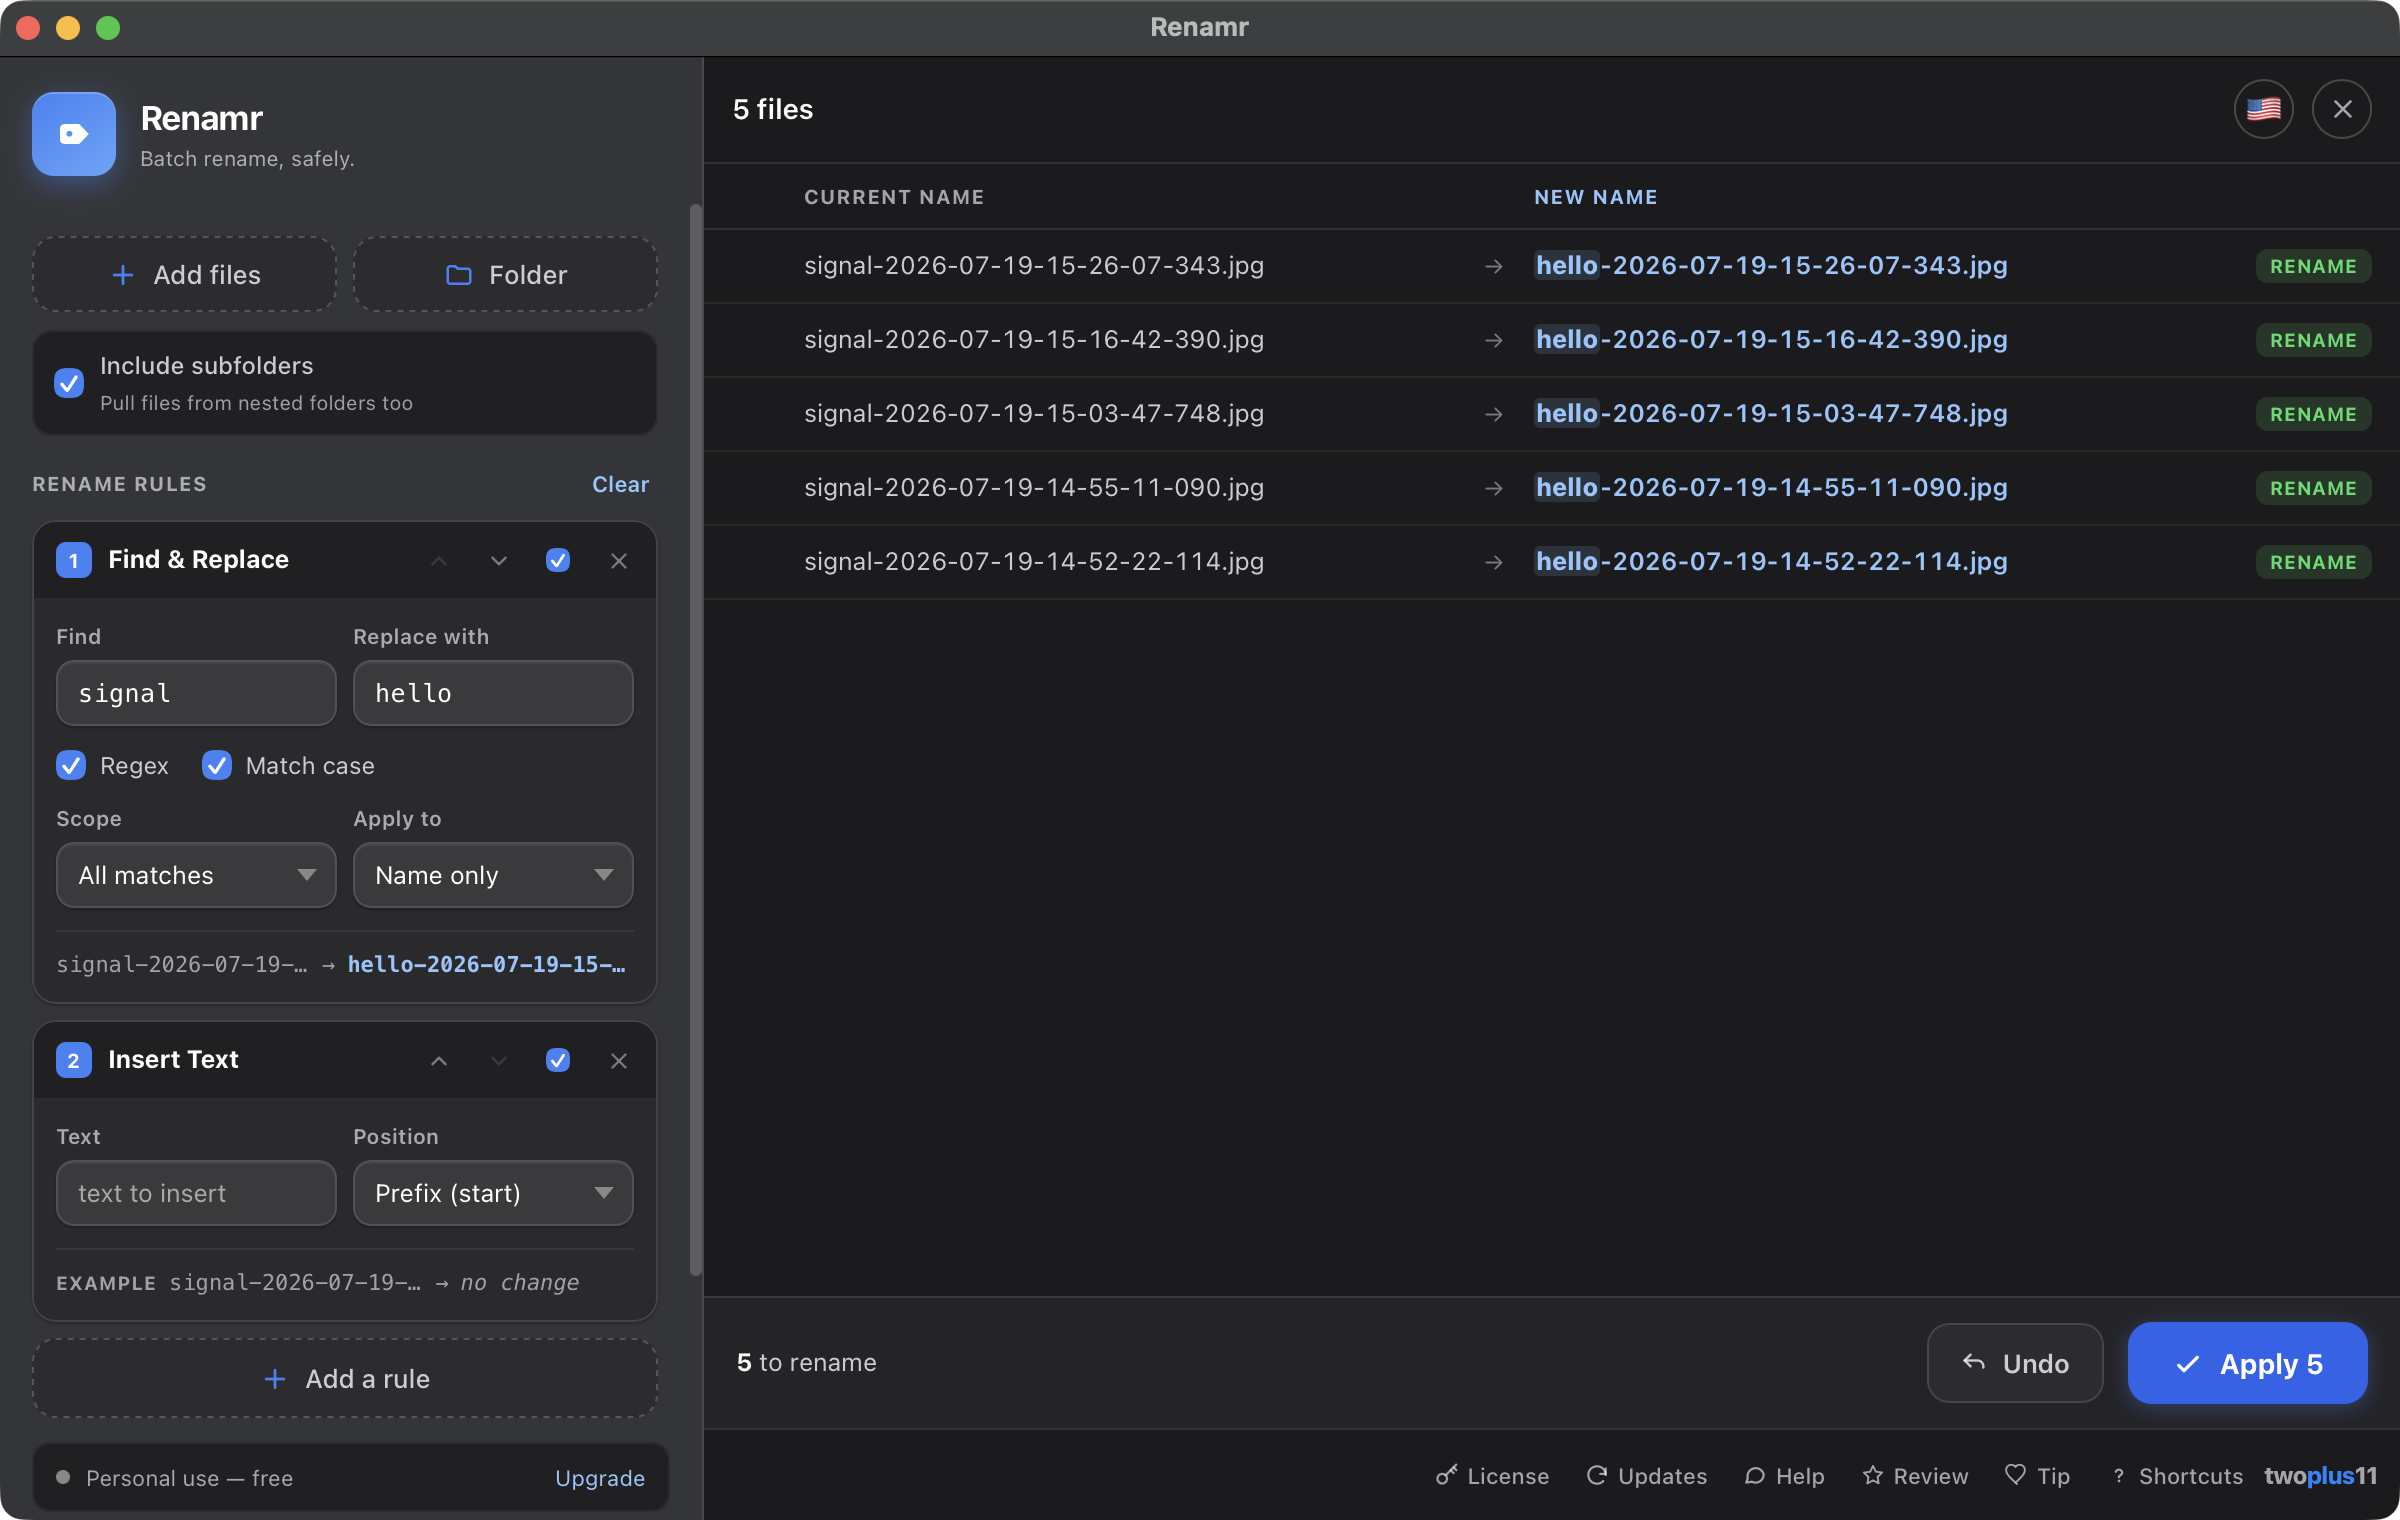The image size is (2400, 1520).
Task: Focus the text to insert field
Action: click(196, 1193)
